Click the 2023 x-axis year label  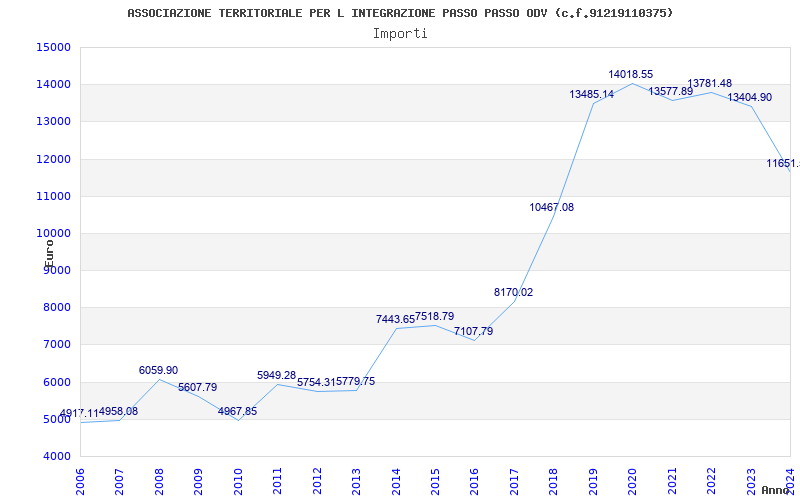(751, 482)
